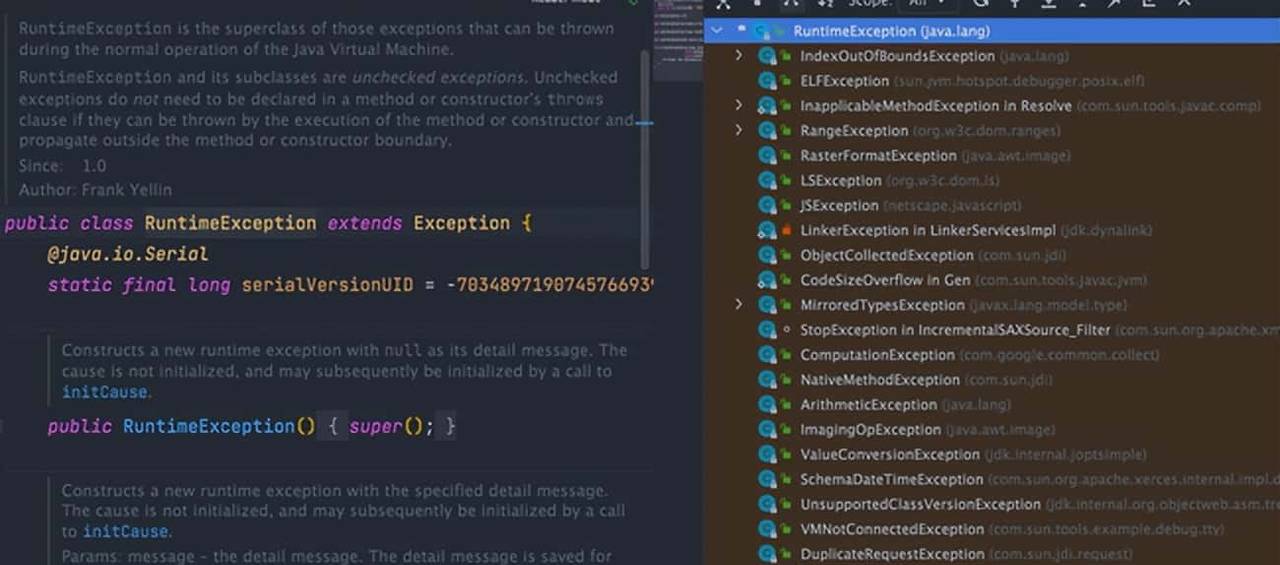Select the JSException hierarchy row
This screenshot has height=565, width=1280.
(x=991, y=206)
